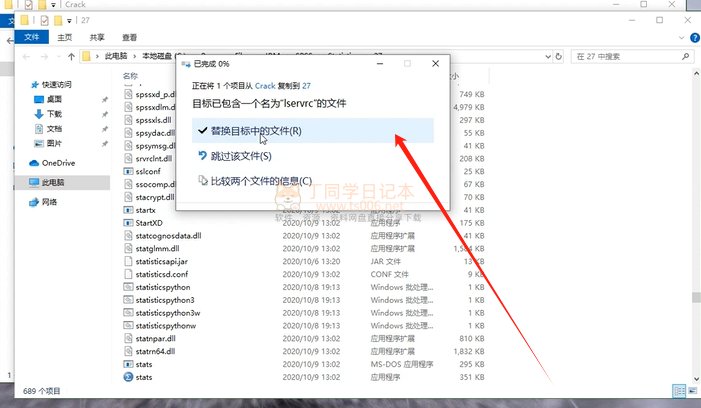
Task: Open the 文件 ribbon tab
Action: tap(31, 37)
